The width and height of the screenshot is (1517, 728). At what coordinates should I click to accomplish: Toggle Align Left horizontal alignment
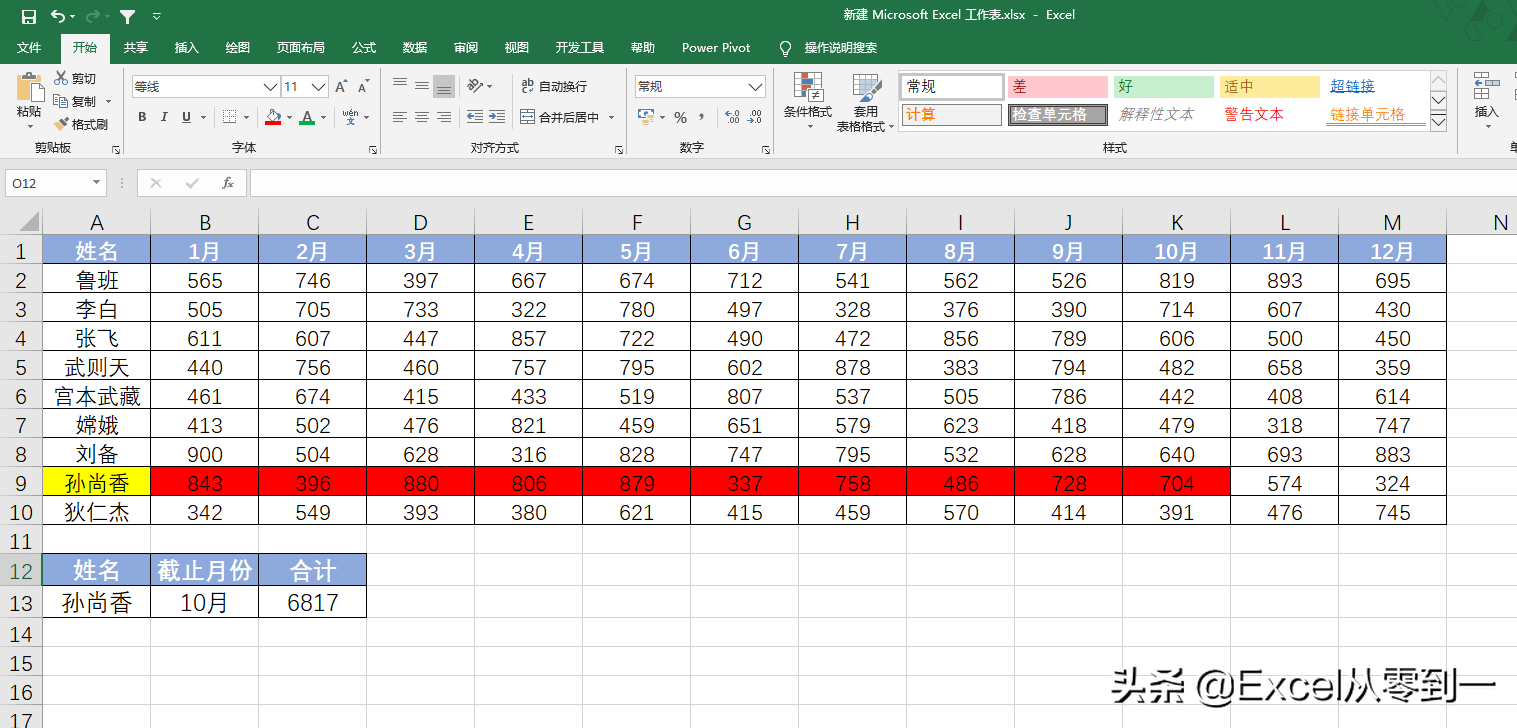click(x=400, y=117)
